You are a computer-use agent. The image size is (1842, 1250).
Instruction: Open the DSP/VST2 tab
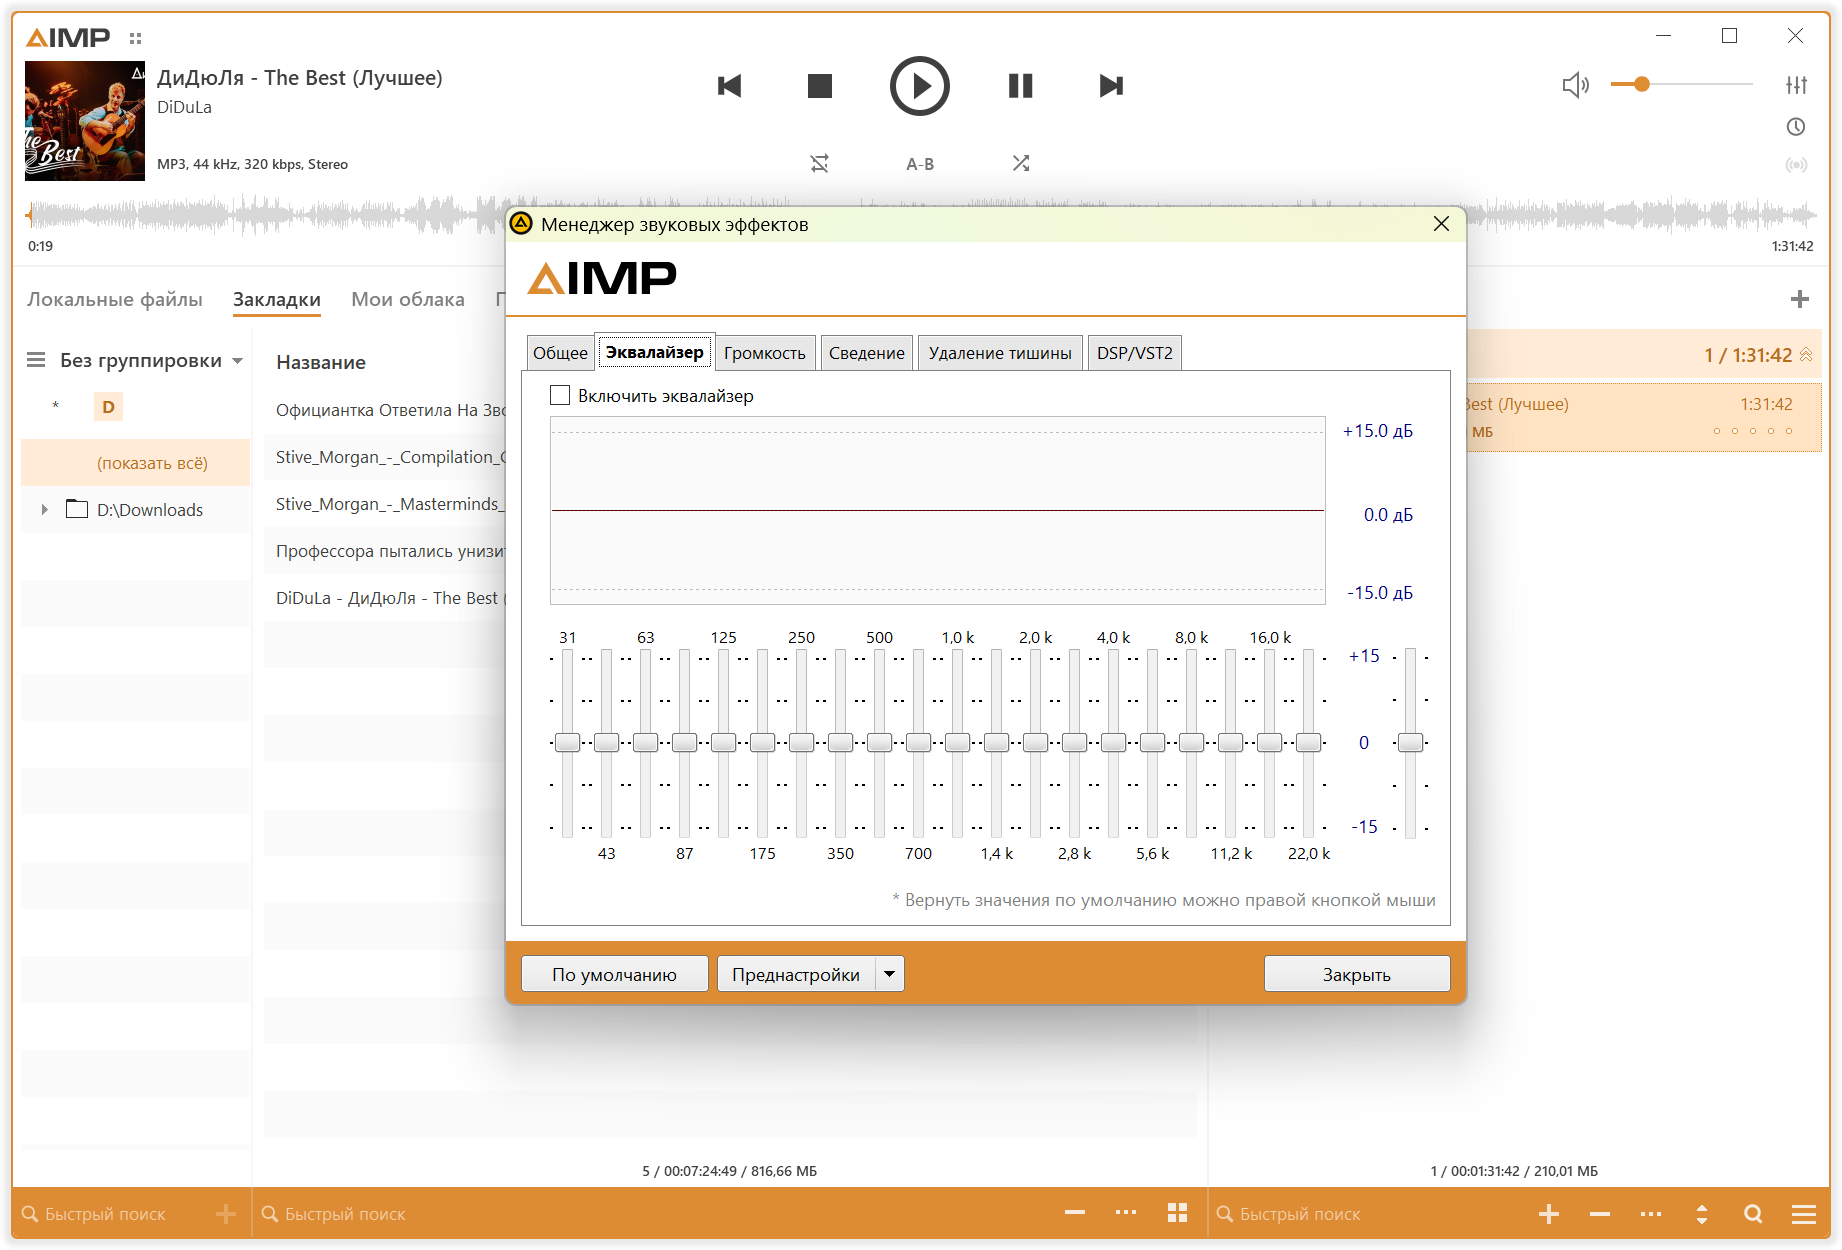click(x=1135, y=353)
